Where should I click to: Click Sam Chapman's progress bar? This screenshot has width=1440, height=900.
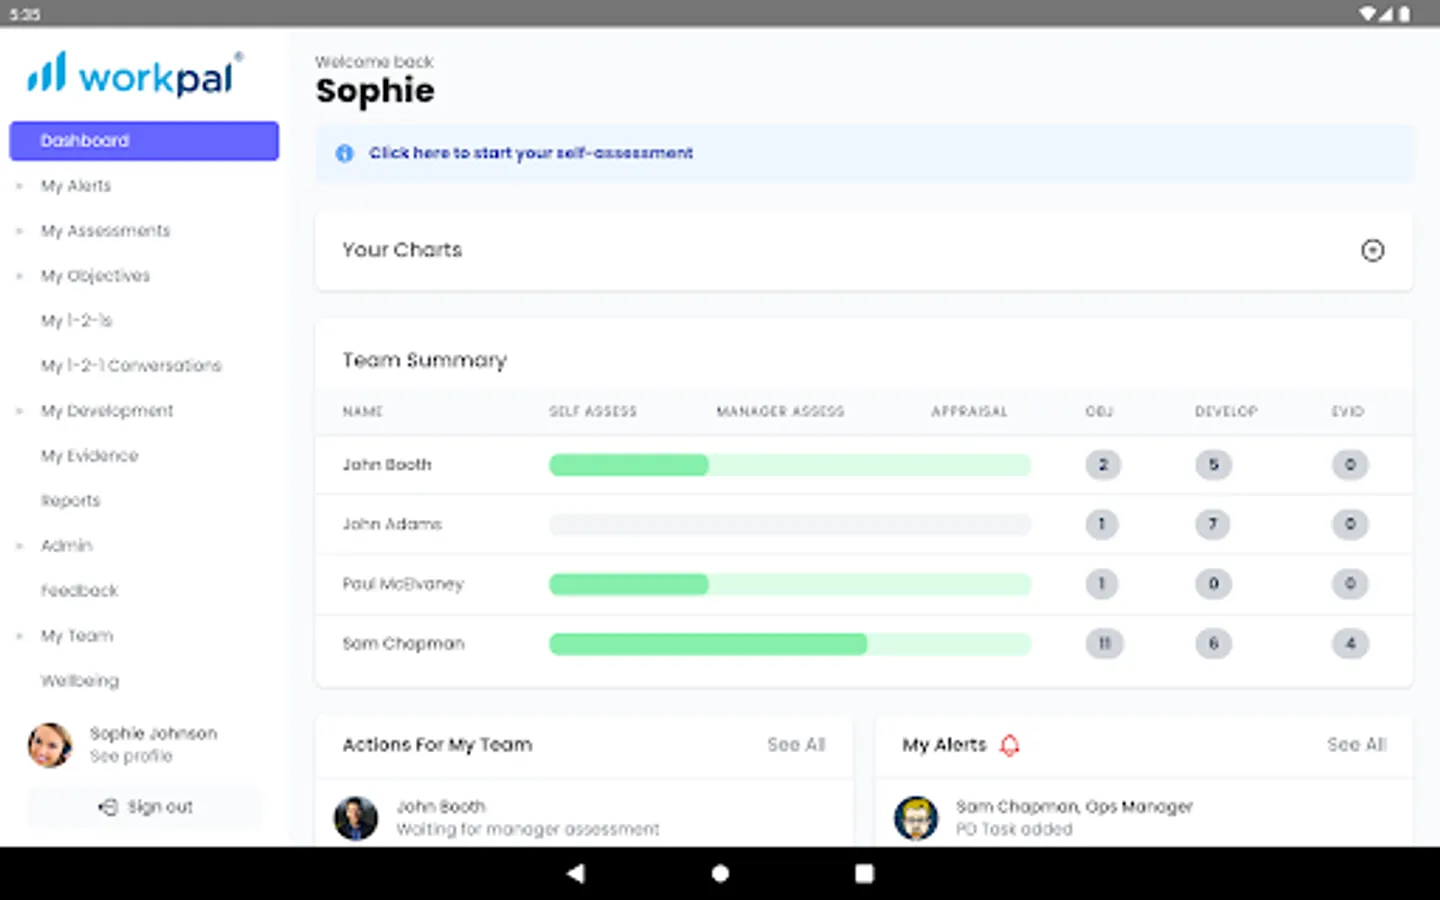(x=790, y=644)
